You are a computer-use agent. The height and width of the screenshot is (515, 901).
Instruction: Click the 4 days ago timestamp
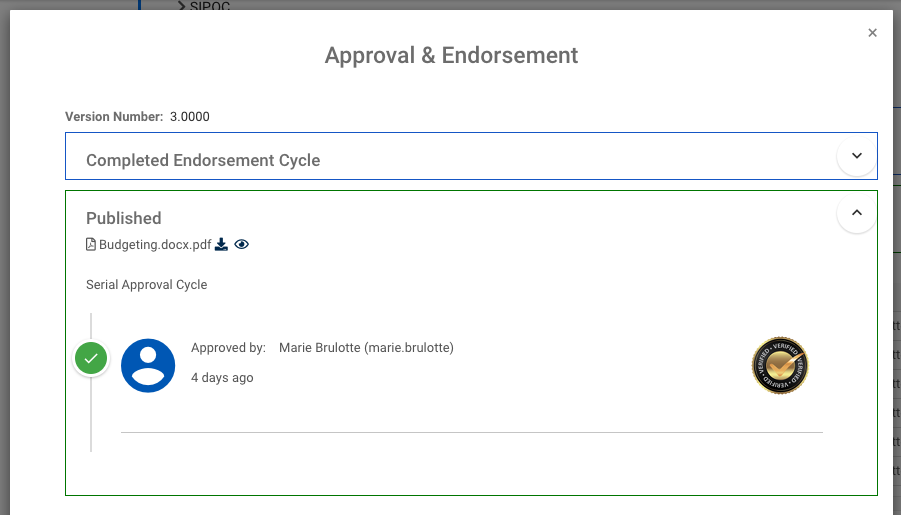222,378
